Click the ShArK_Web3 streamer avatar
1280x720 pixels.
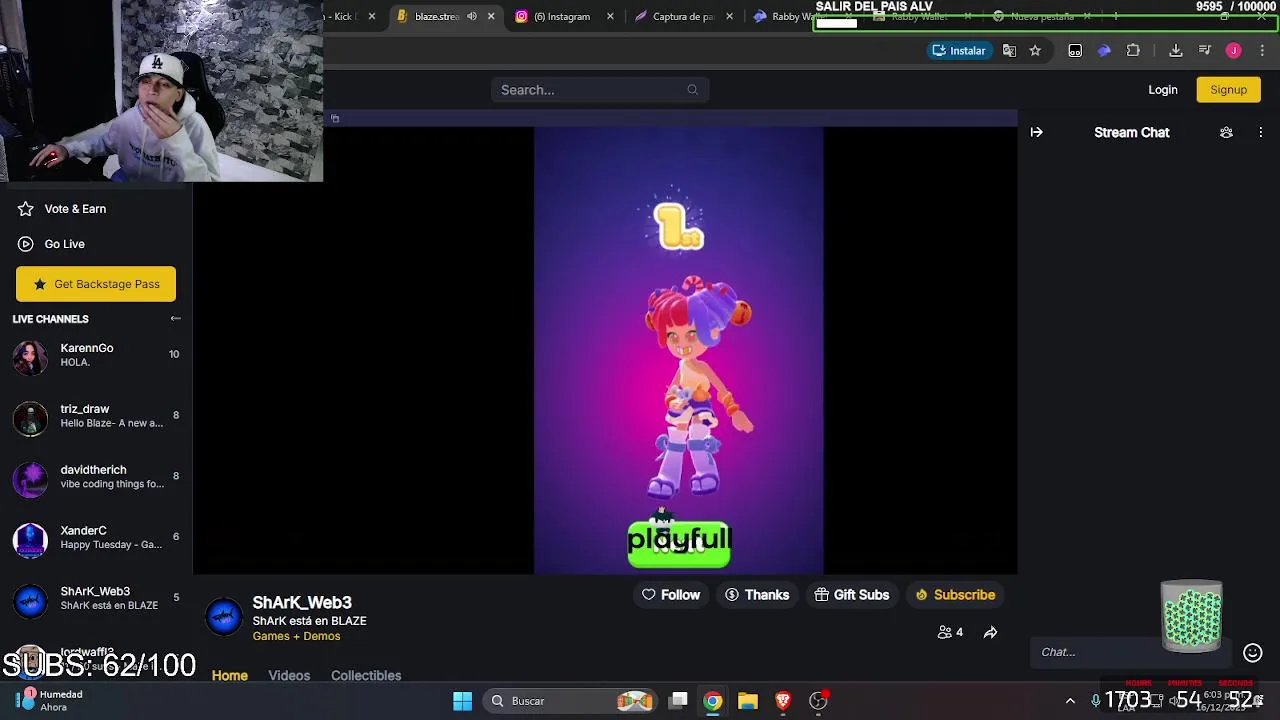(224, 617)
